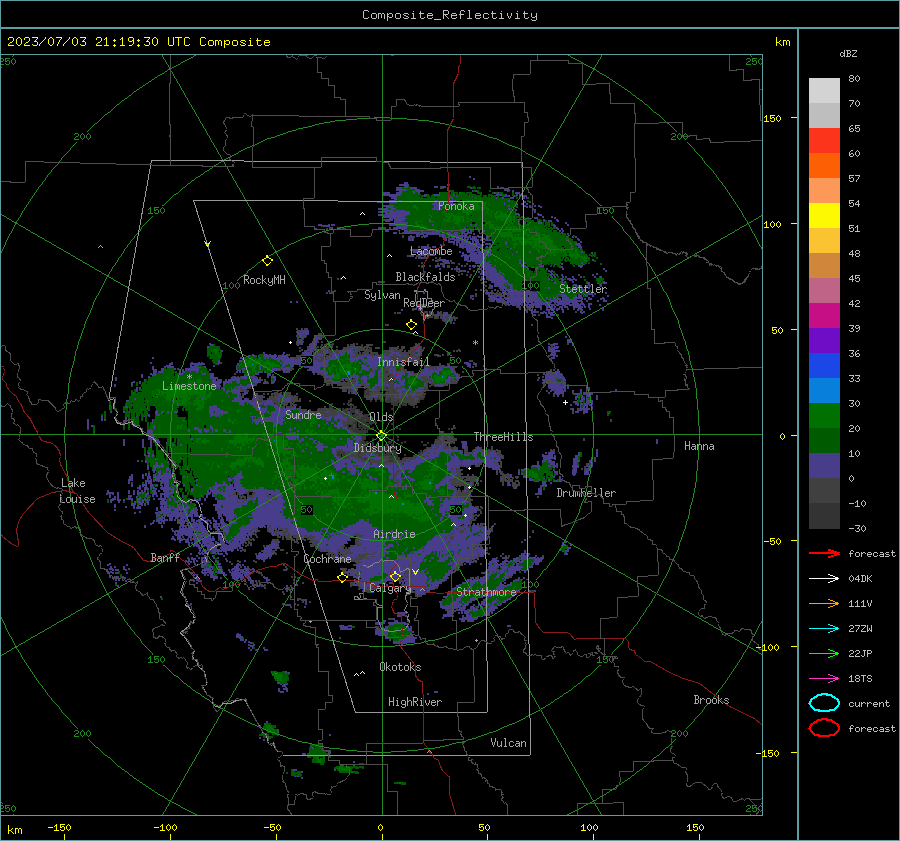The height and width of the screenshot is (841, 900).
Task: Click the yellow diamond marker beside RockyMH
Action: (267, 261)
